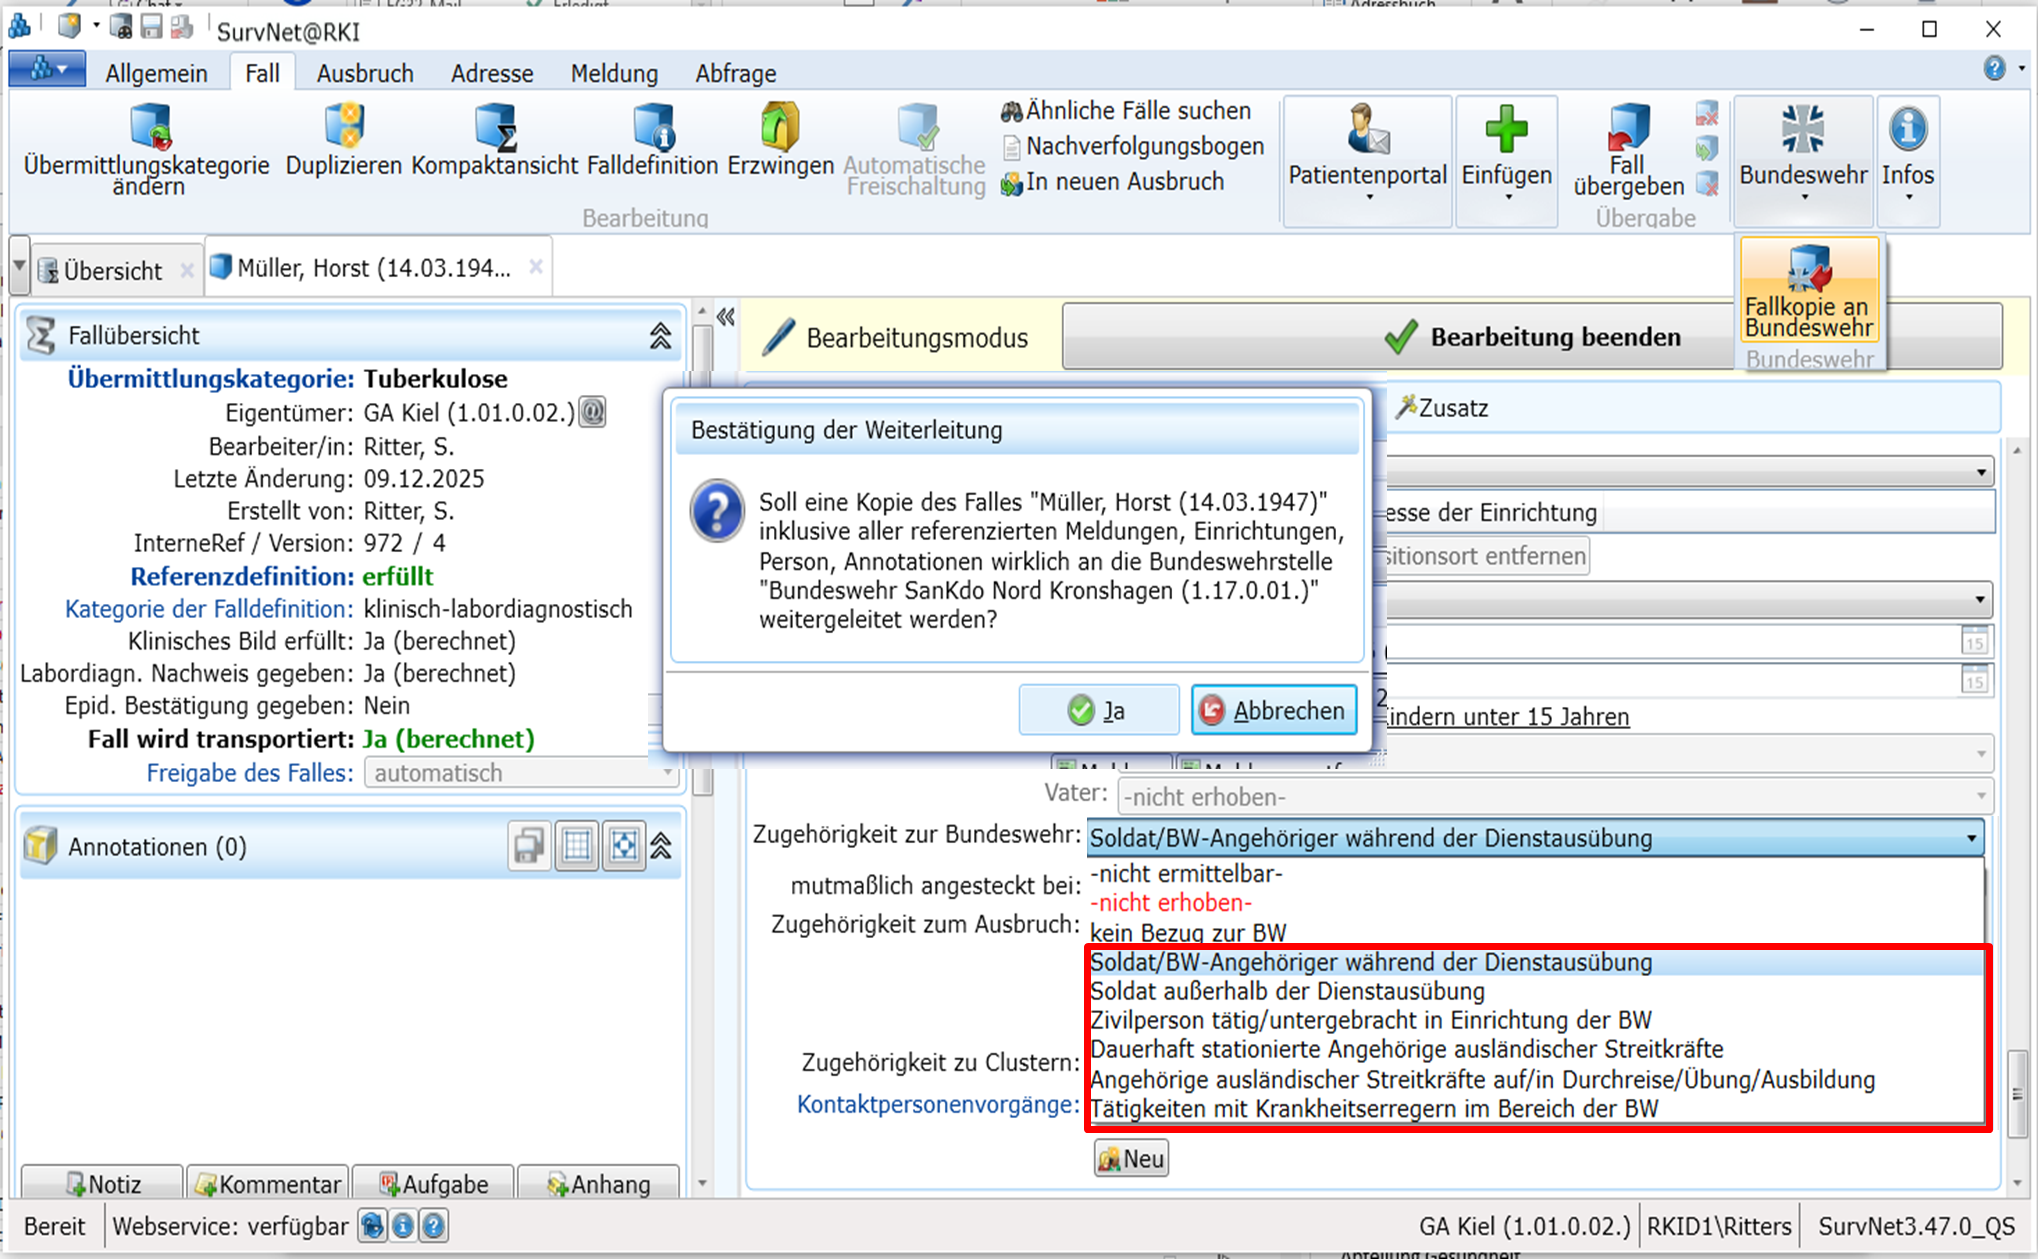The height and width of the screenshot is (1259, 2038).
Task: Select 'Soldat außerhalb der Dienstausübung' option
Action: click(x=1535, y=992)
